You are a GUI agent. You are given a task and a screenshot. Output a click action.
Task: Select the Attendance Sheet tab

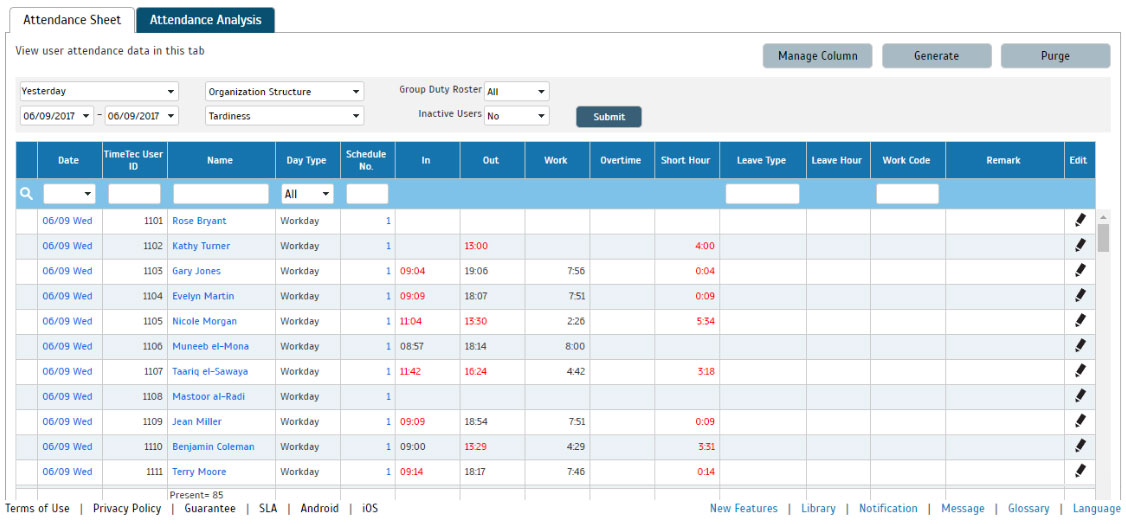72,20
